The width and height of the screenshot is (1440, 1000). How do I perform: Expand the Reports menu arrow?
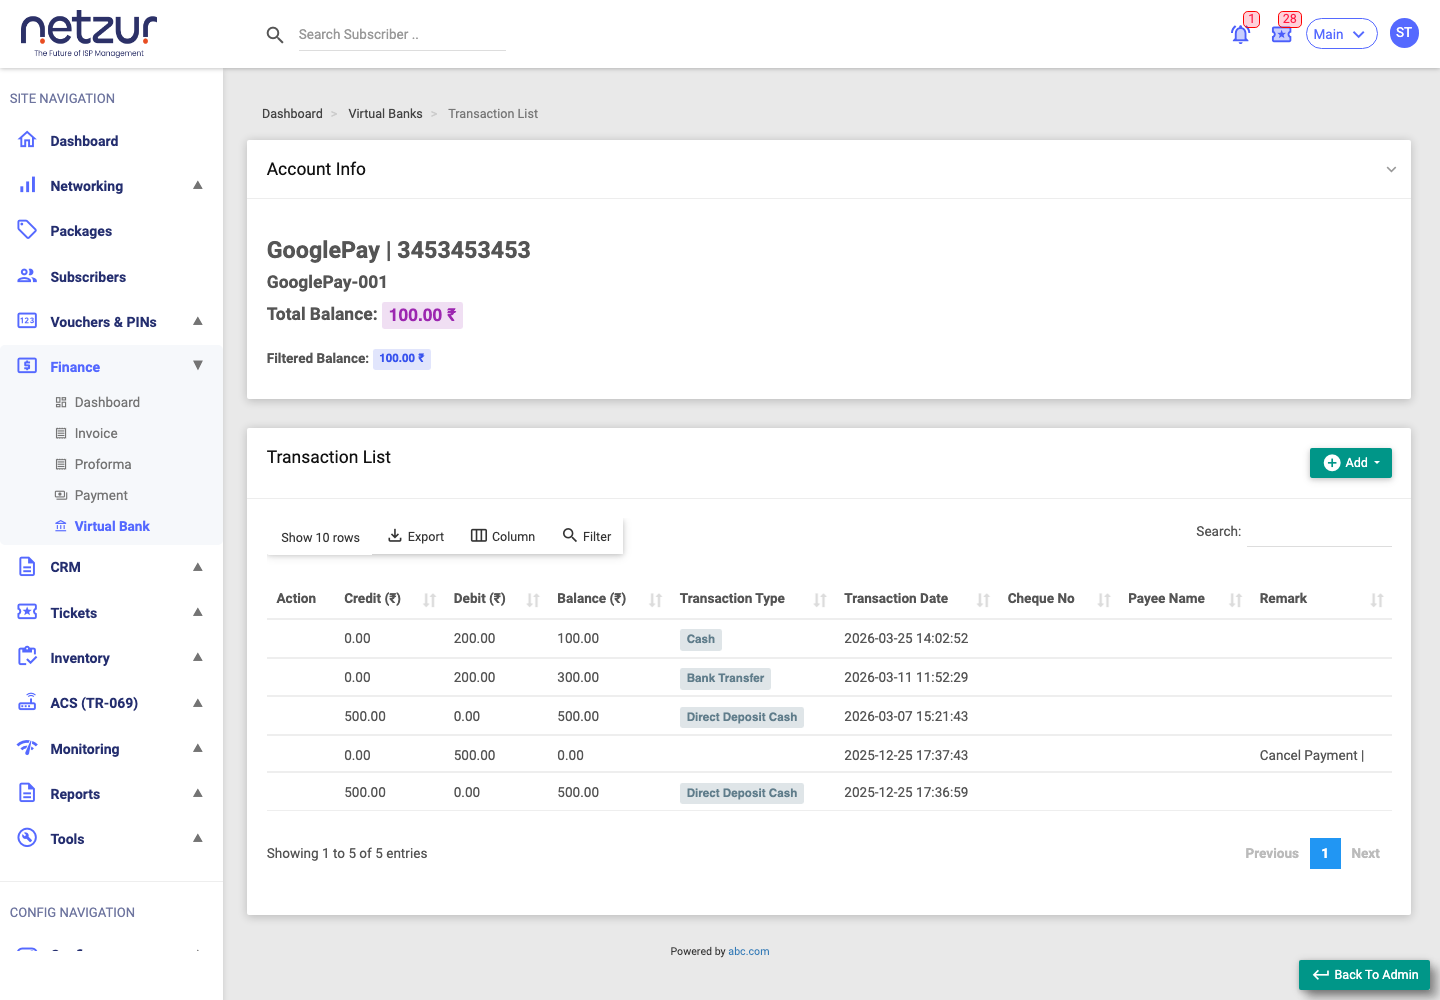pyautogui.click(x=198, y=793)
